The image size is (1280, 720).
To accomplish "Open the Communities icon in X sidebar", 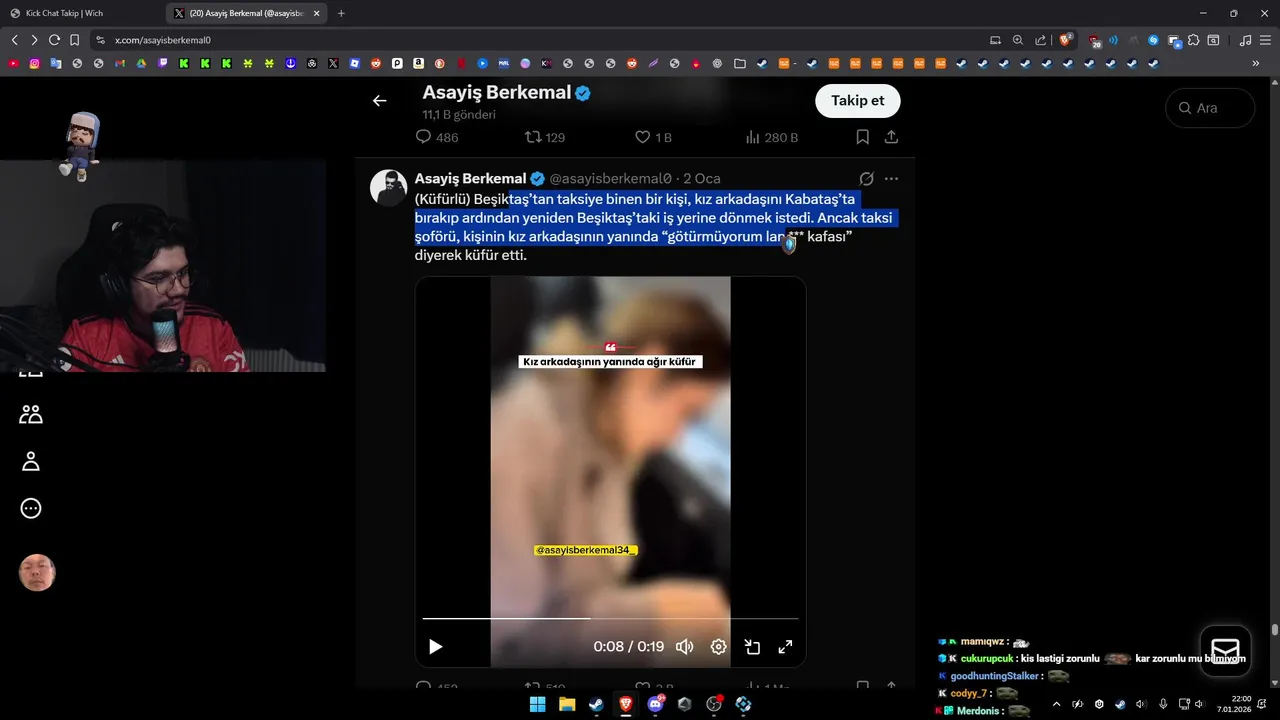I will pos(31,414).
